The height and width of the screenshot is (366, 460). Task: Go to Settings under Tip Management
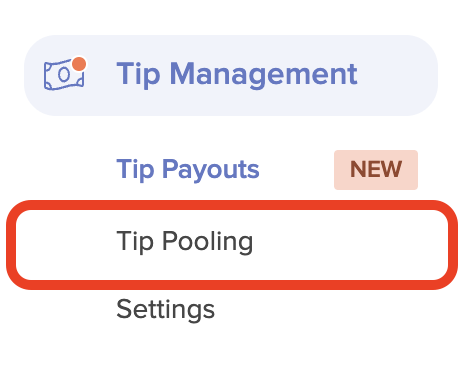[x=165, y=310]
